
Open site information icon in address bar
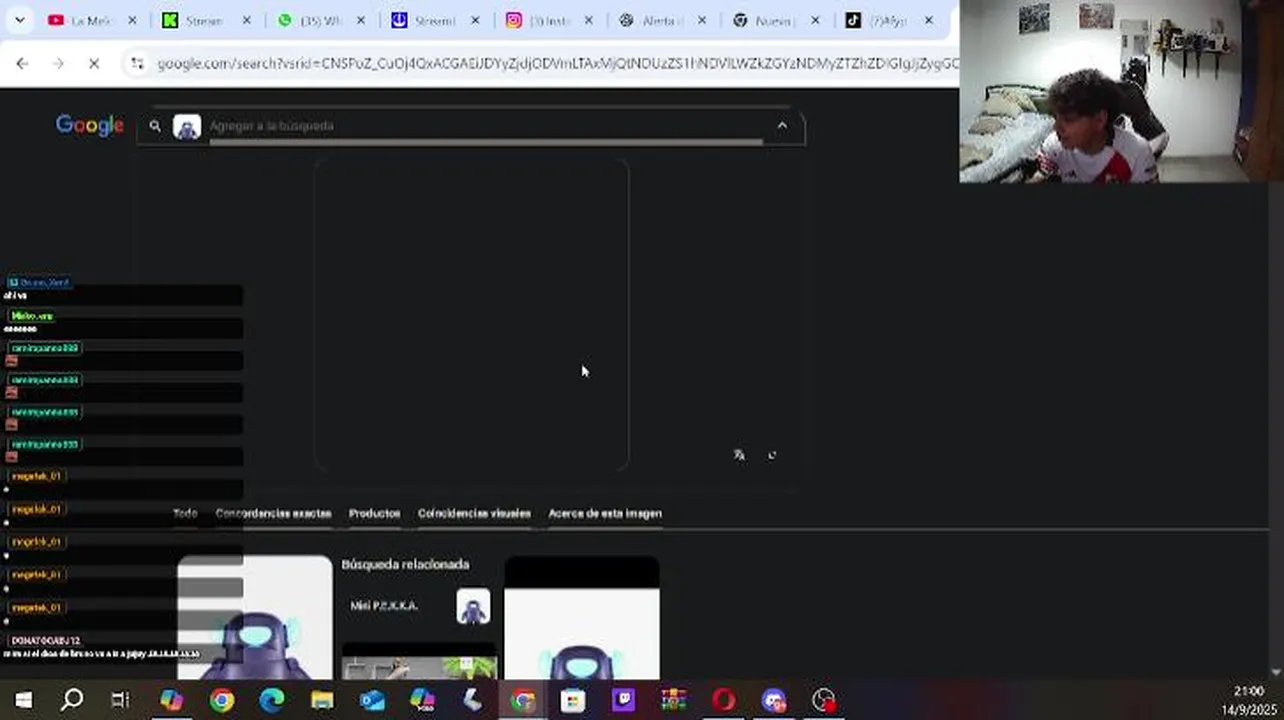(137, 63)
